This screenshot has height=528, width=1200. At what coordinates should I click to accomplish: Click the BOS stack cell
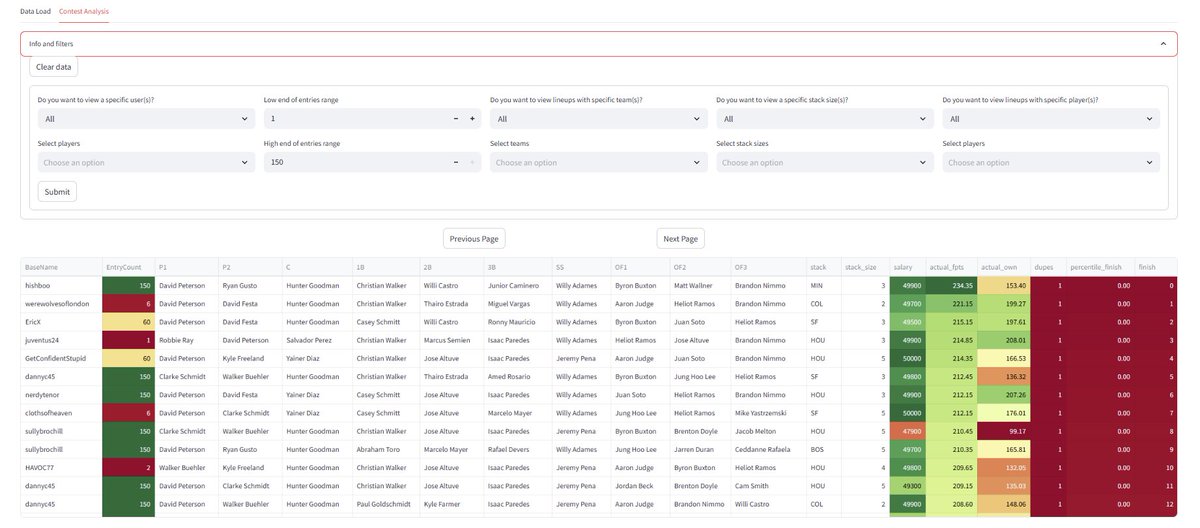[x=824, y=449]
